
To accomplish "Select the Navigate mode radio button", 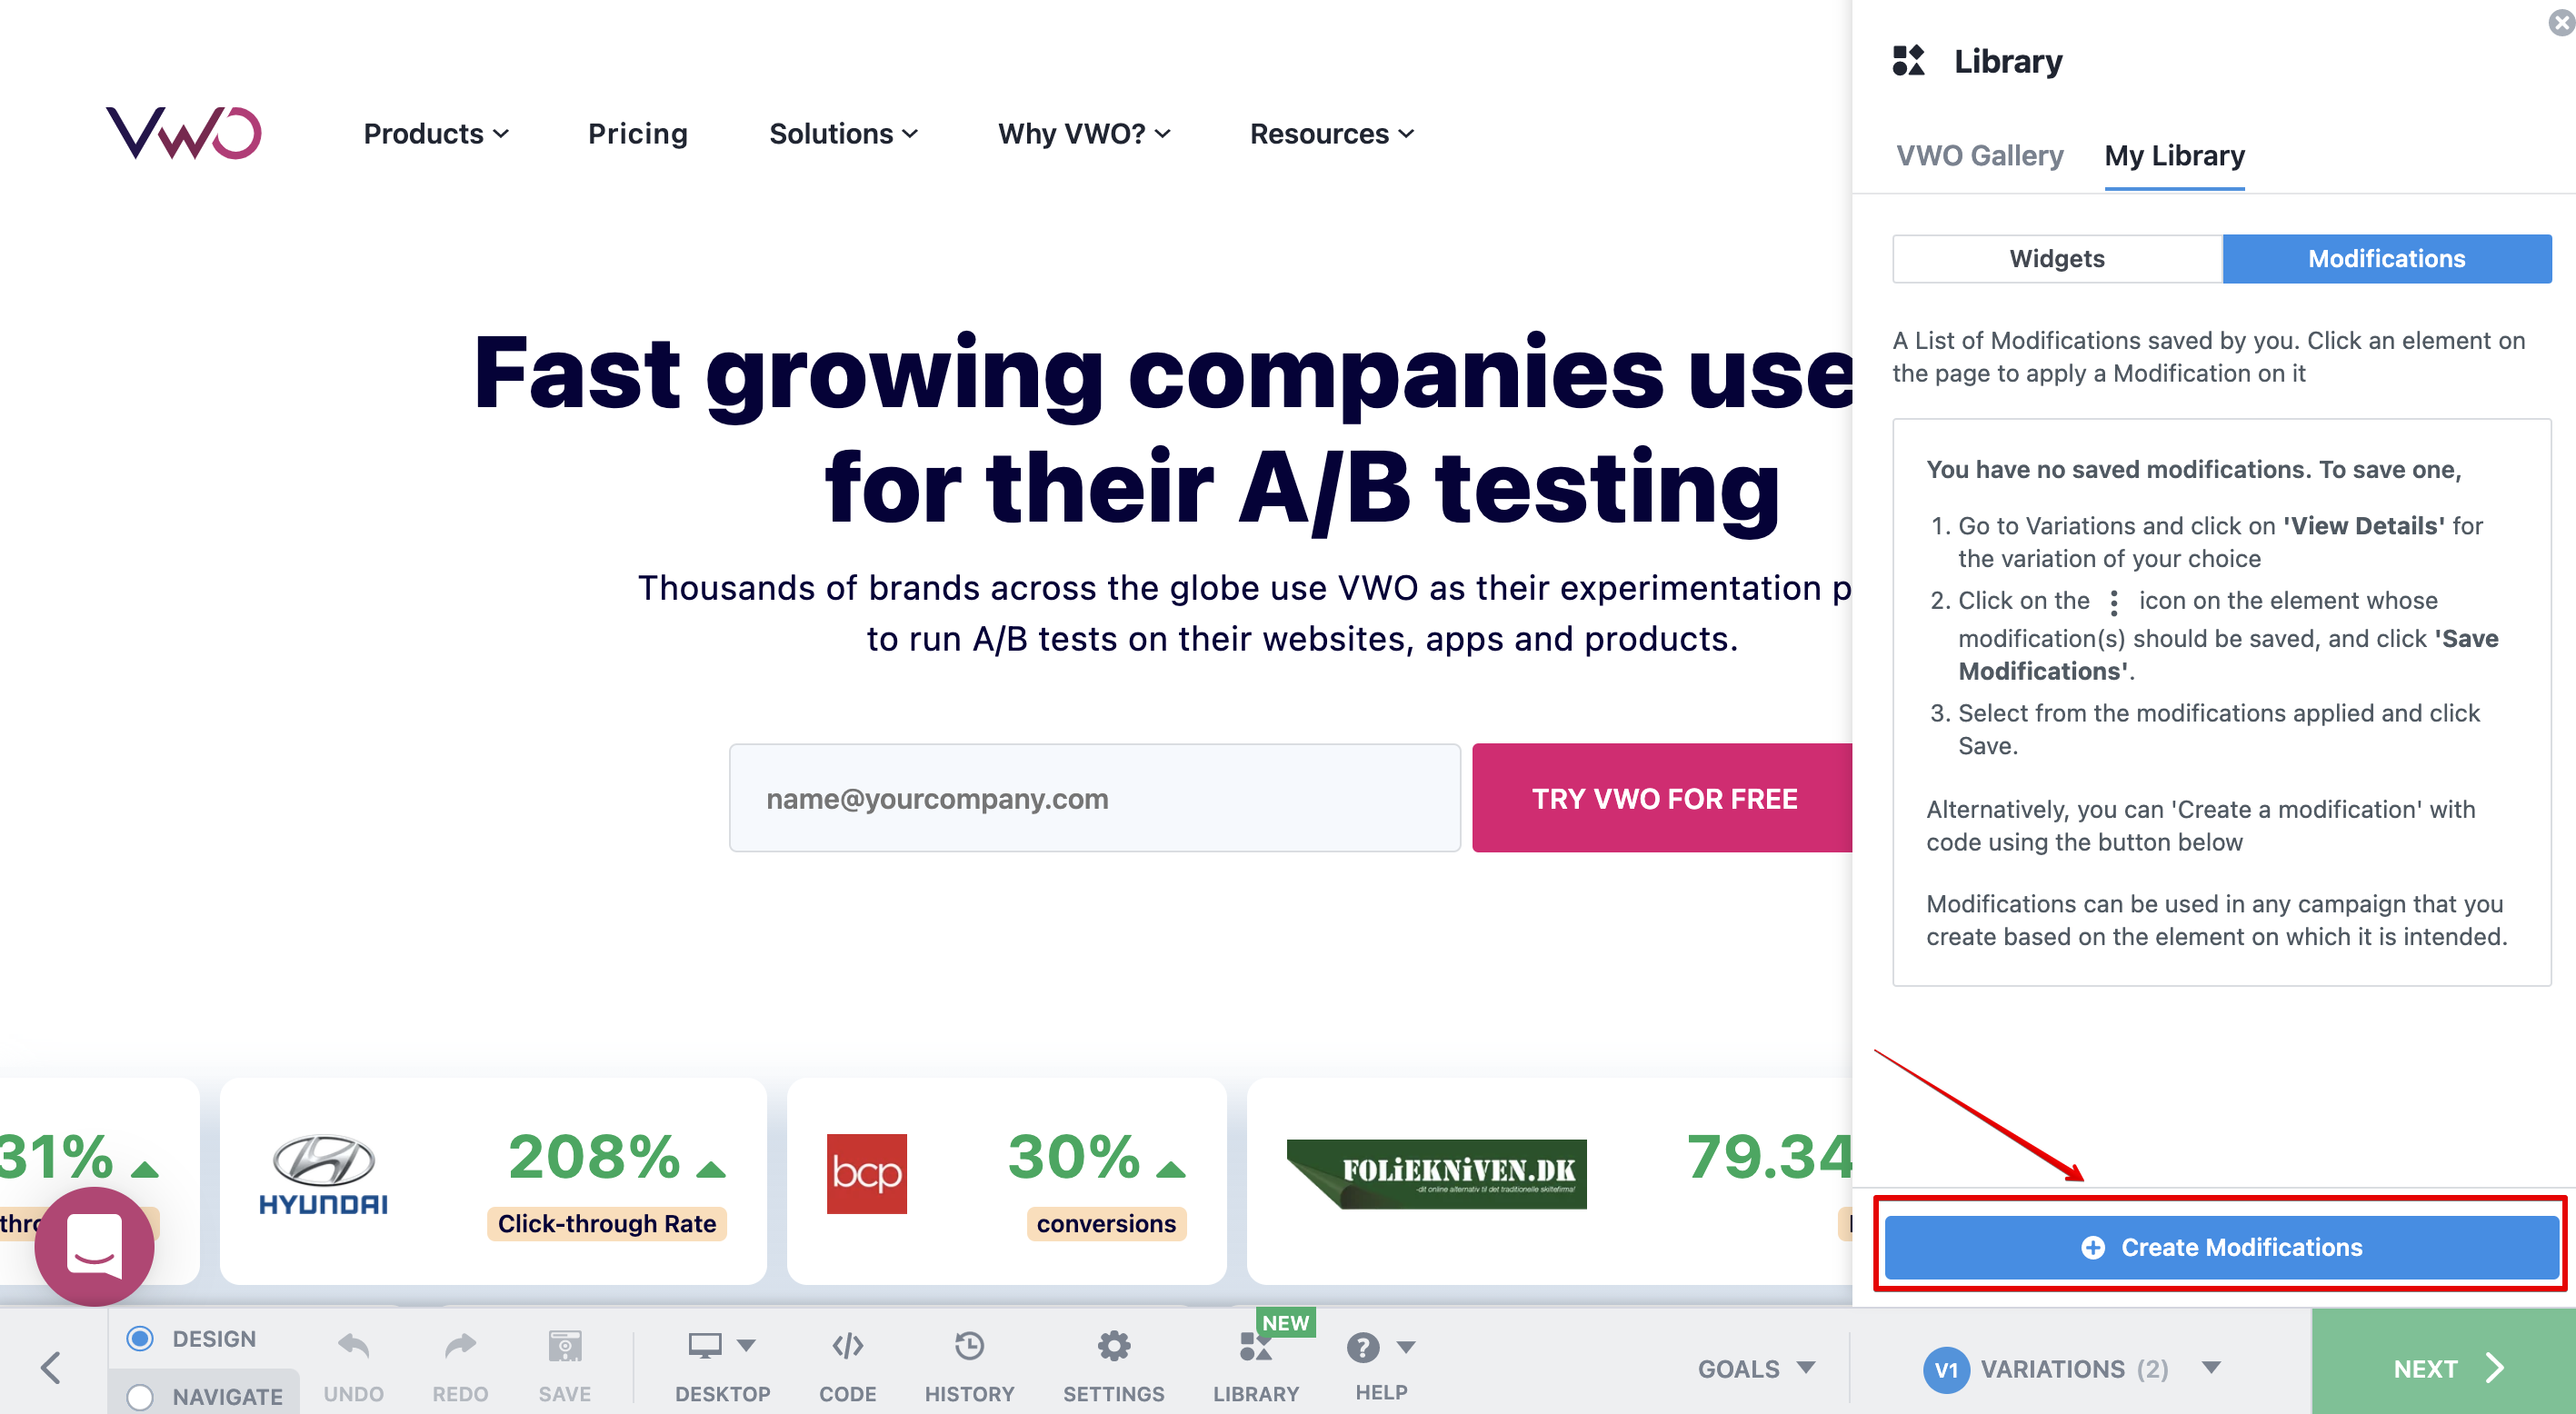I will point(140,1396).
